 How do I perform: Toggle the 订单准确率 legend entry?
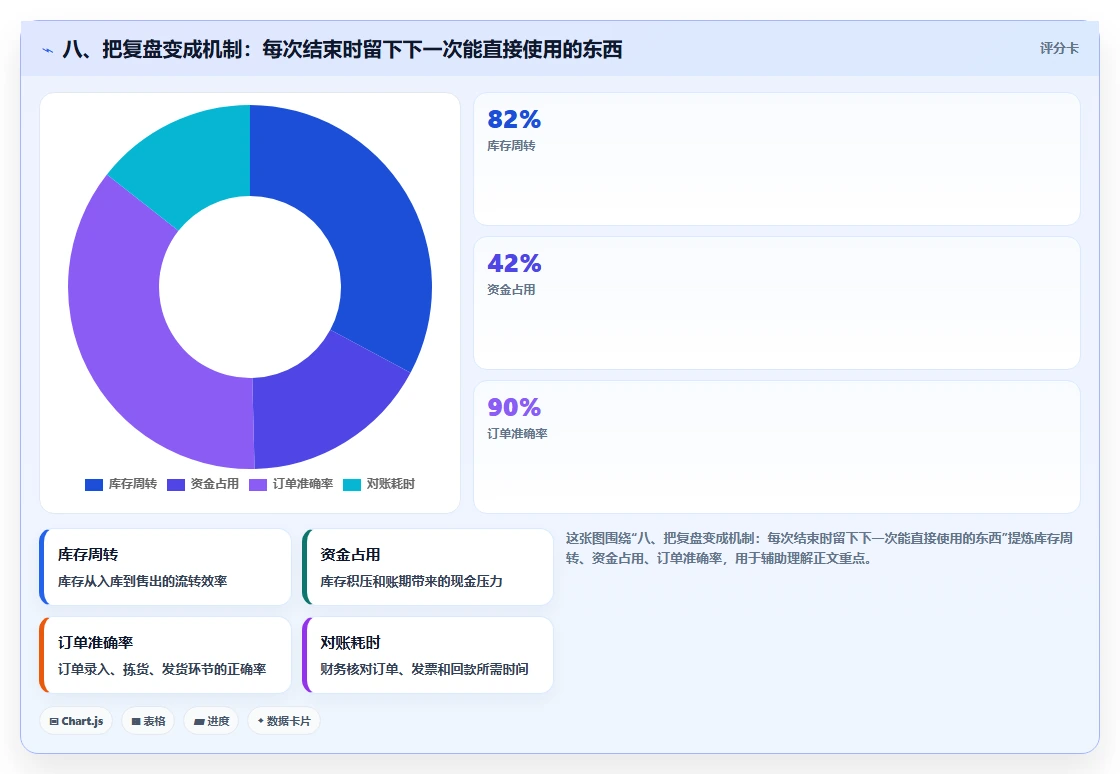tap(291, 484)
